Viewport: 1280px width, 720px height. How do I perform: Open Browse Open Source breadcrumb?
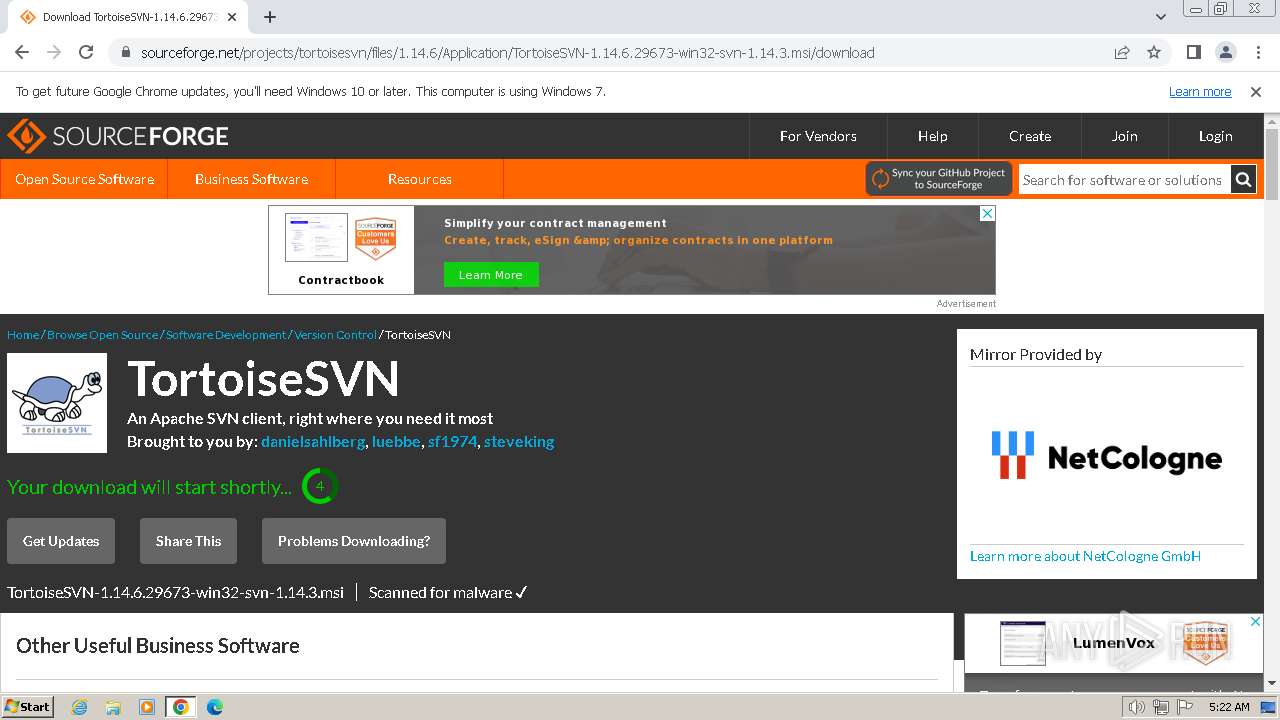point(102,335)
